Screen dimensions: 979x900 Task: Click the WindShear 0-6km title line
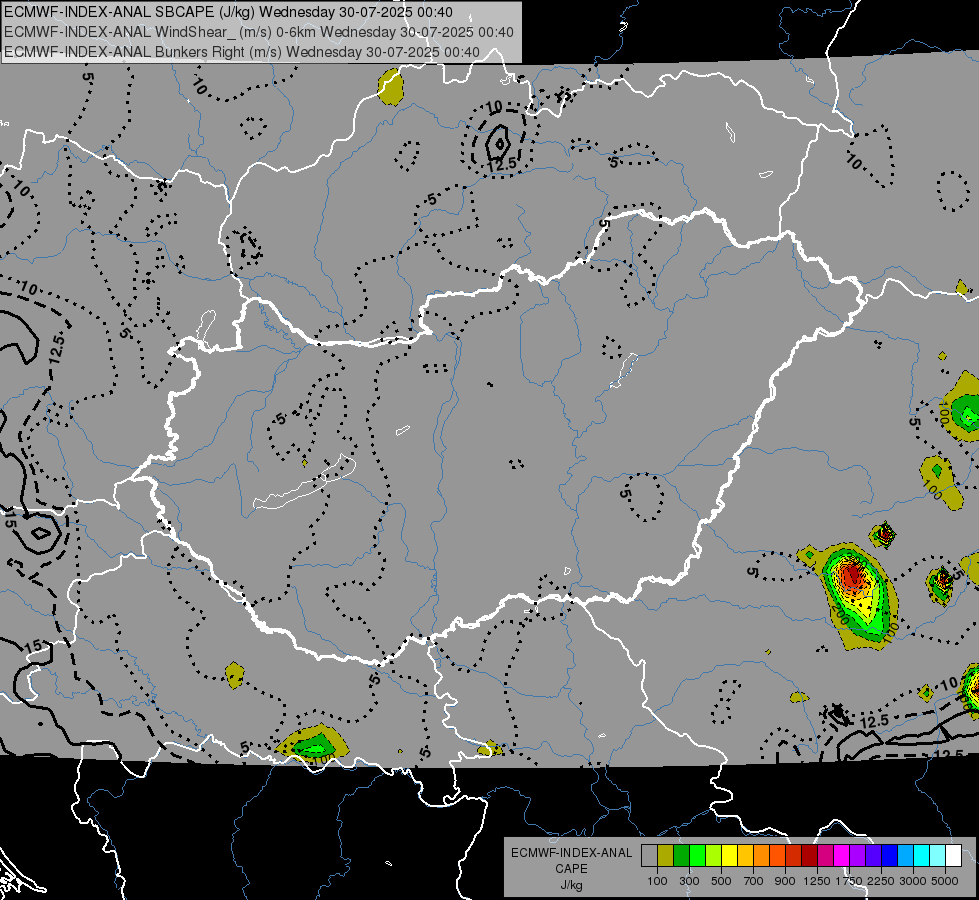pyautogui.click(x=259, y=32)
